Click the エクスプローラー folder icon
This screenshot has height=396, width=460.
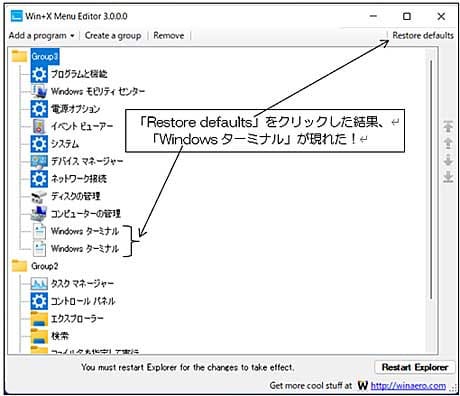[x=39, y=319]
